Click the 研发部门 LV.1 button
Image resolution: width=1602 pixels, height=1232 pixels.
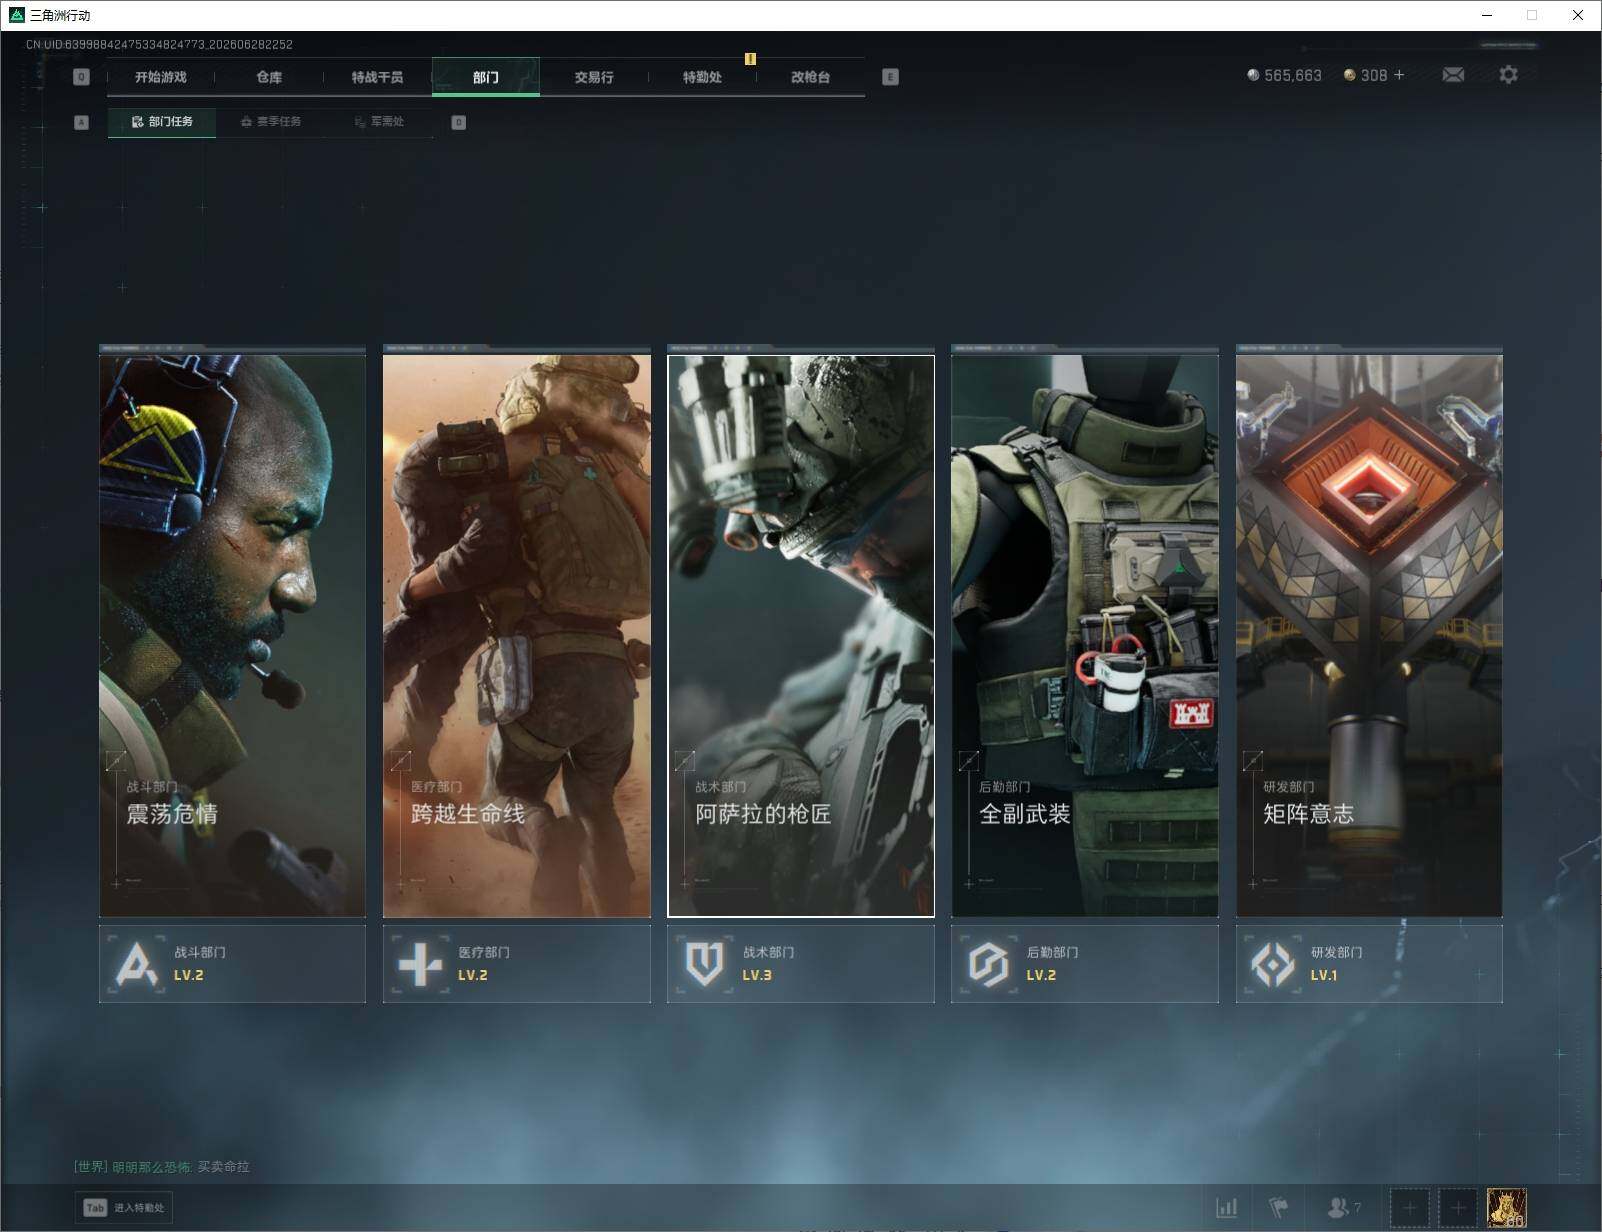pos(1369,964)
